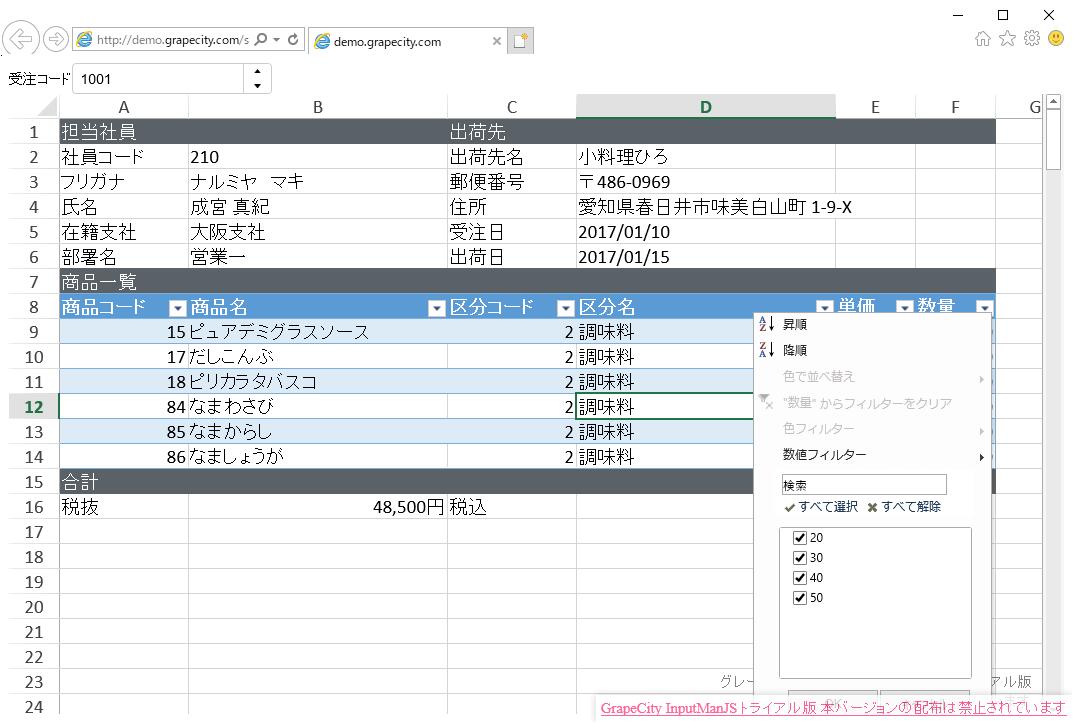Image resolution: width=1073 pixels, height=723 pixels.
Task: Click the 大阪支社 cell
Action: pyautogui.click(x=318, y=232)
